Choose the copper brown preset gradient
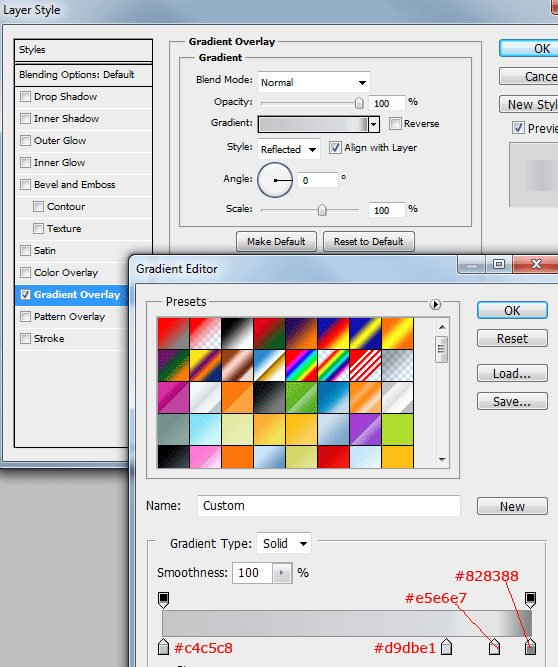 coord(237,365)
